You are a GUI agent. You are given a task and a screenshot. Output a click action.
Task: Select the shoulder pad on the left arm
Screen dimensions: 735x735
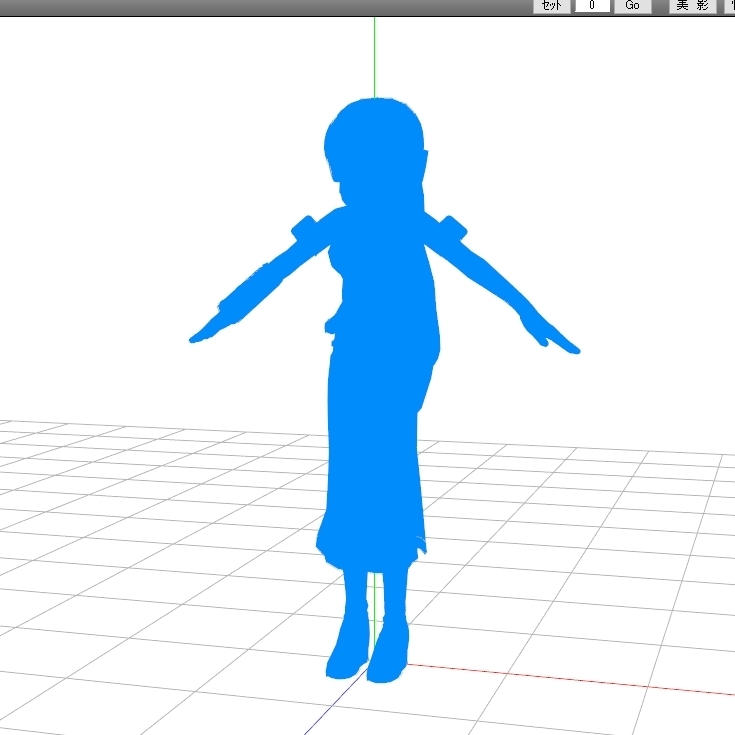305,227
